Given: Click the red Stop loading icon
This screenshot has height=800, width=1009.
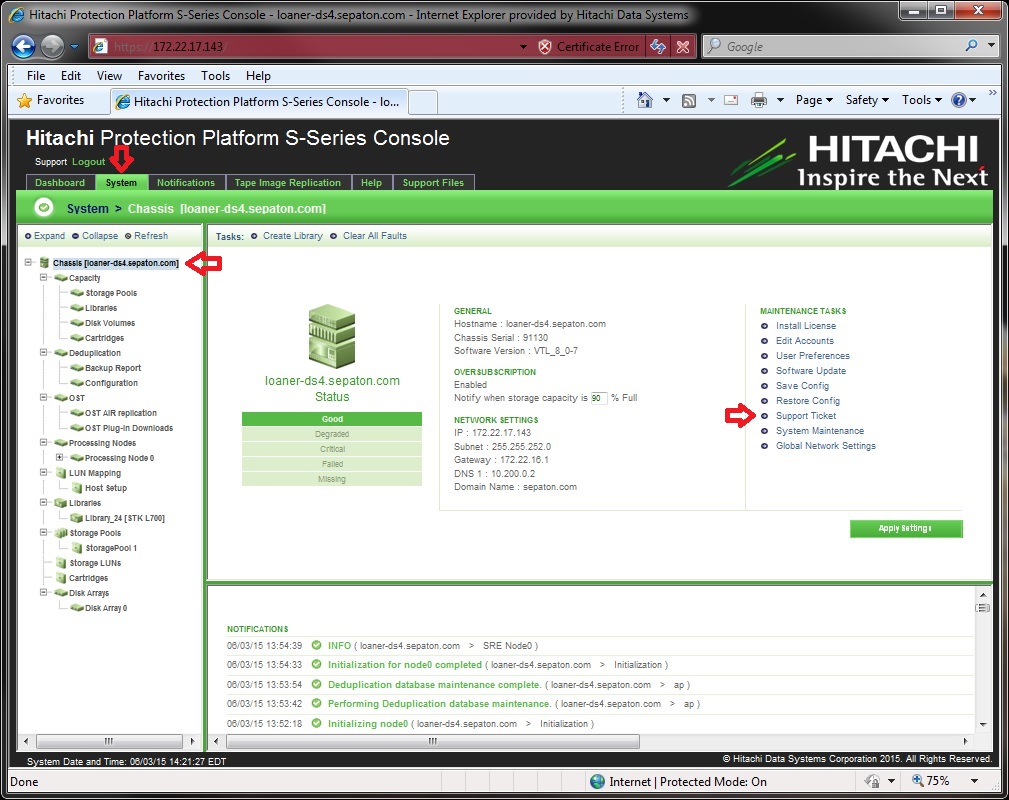Looking at the screenshot, I should (x=683, y=46).
